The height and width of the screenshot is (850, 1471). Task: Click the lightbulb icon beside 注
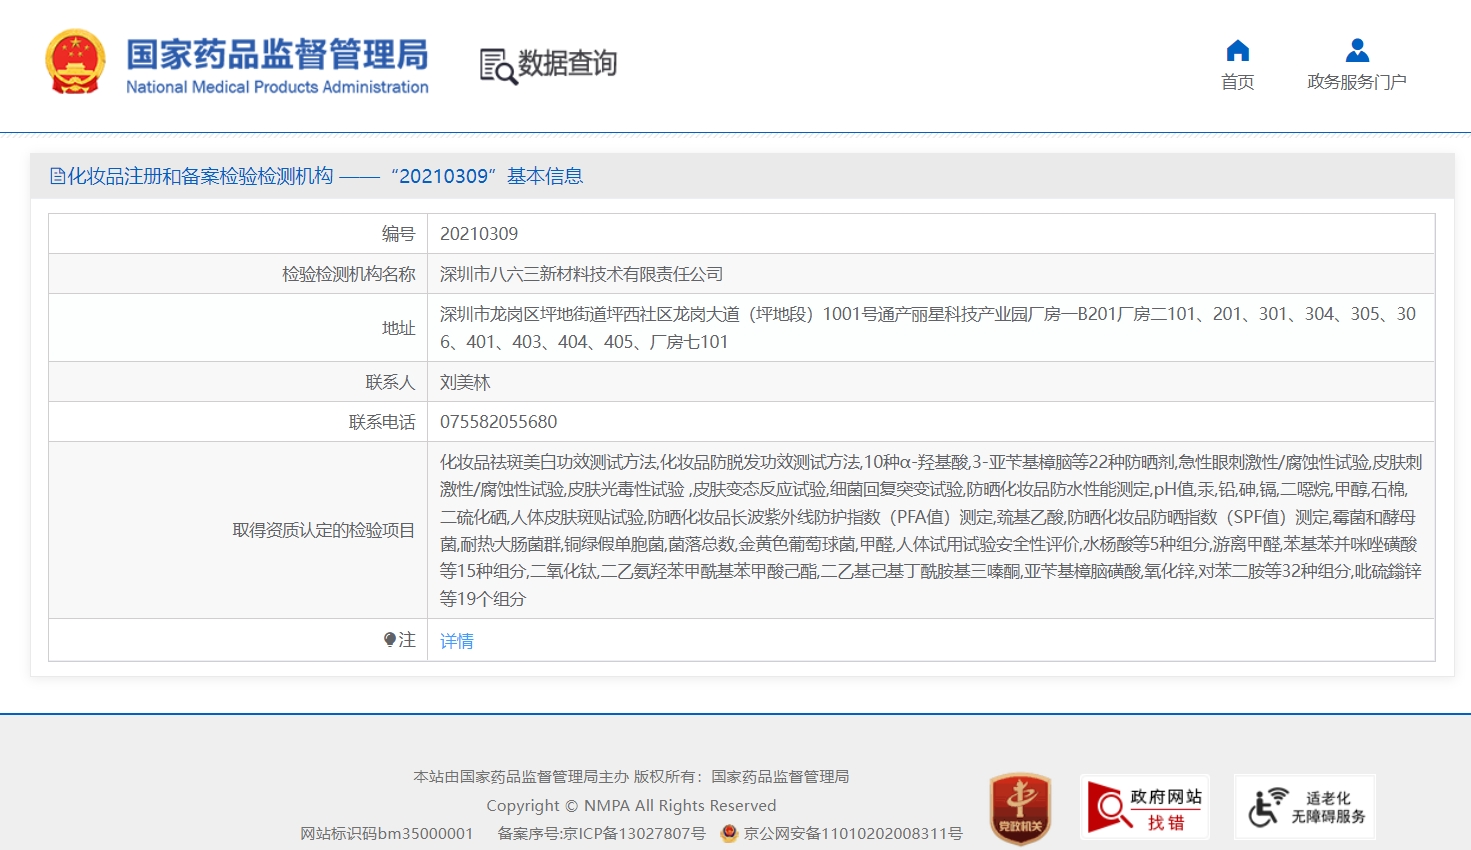(x=390, y=640)
